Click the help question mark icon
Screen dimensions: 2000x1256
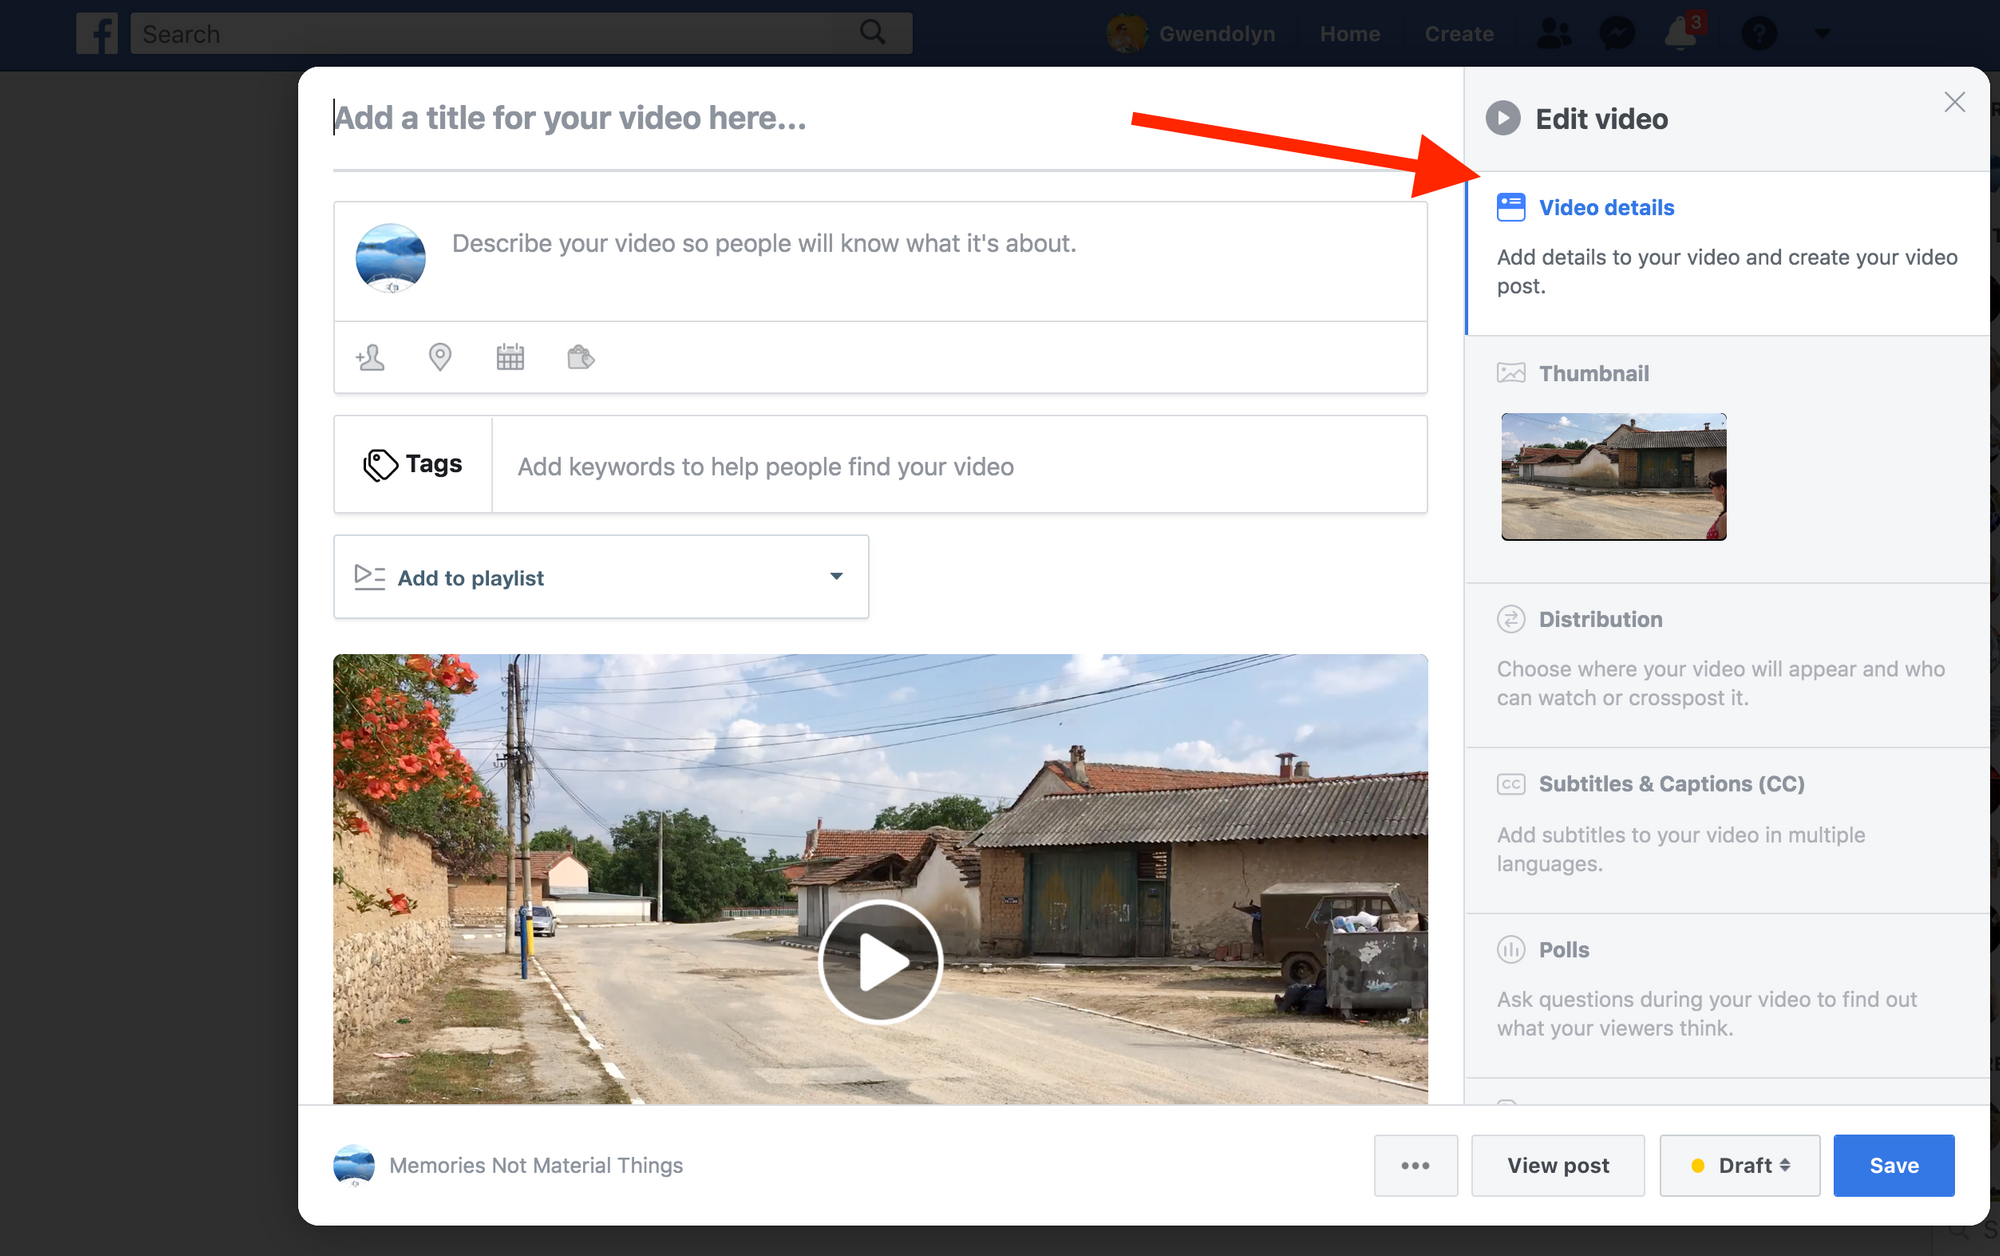pos(1759,34)
